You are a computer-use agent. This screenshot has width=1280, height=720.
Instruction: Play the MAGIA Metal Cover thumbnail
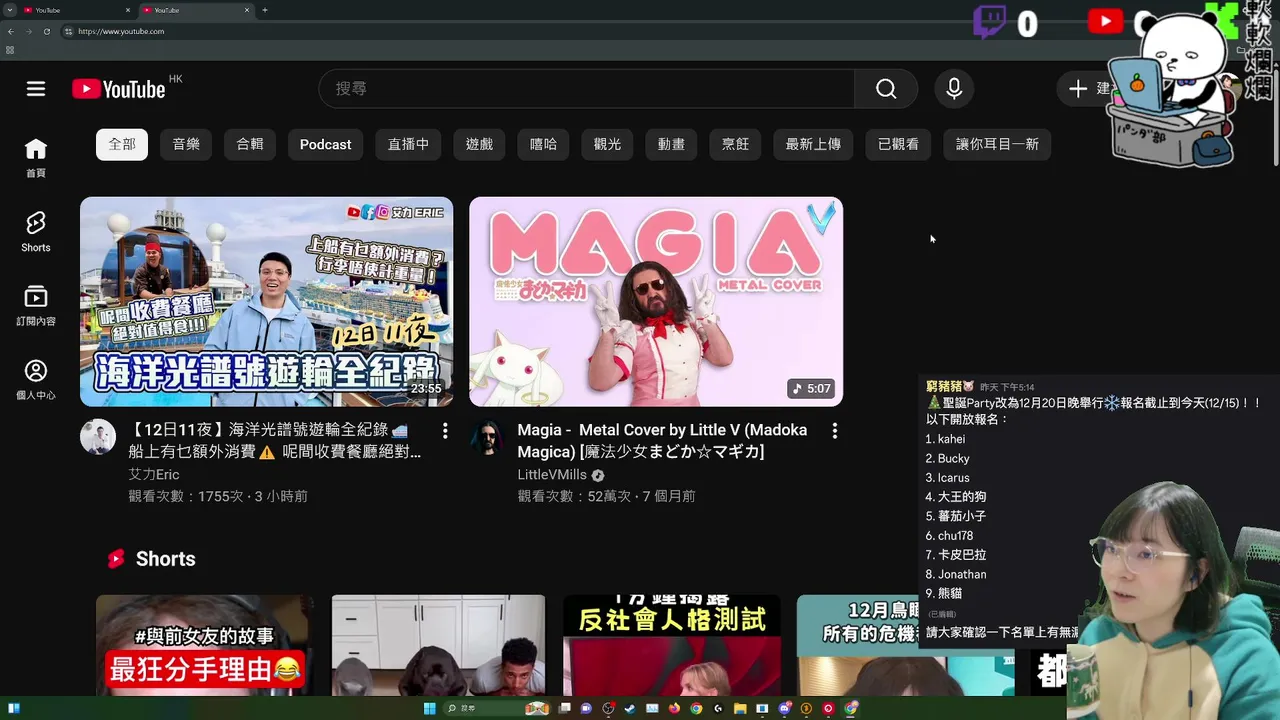pyautogui.click(x=656, y=301)
